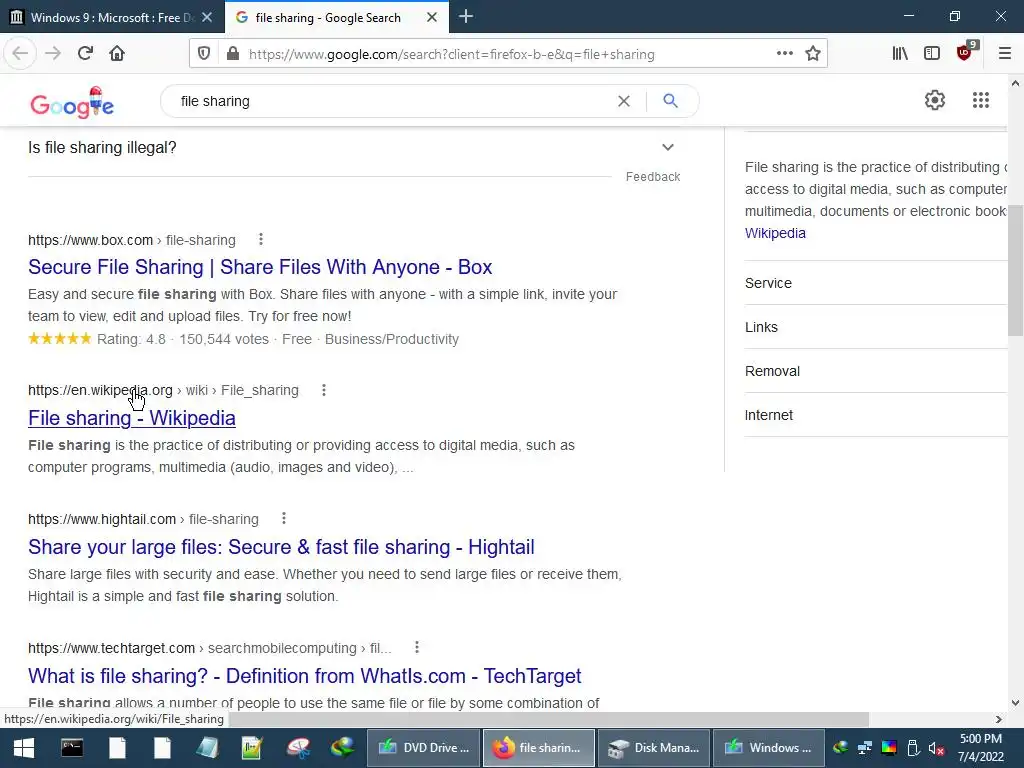Open the Google apps grid
1024x768 pixels.
click(980, 100)
